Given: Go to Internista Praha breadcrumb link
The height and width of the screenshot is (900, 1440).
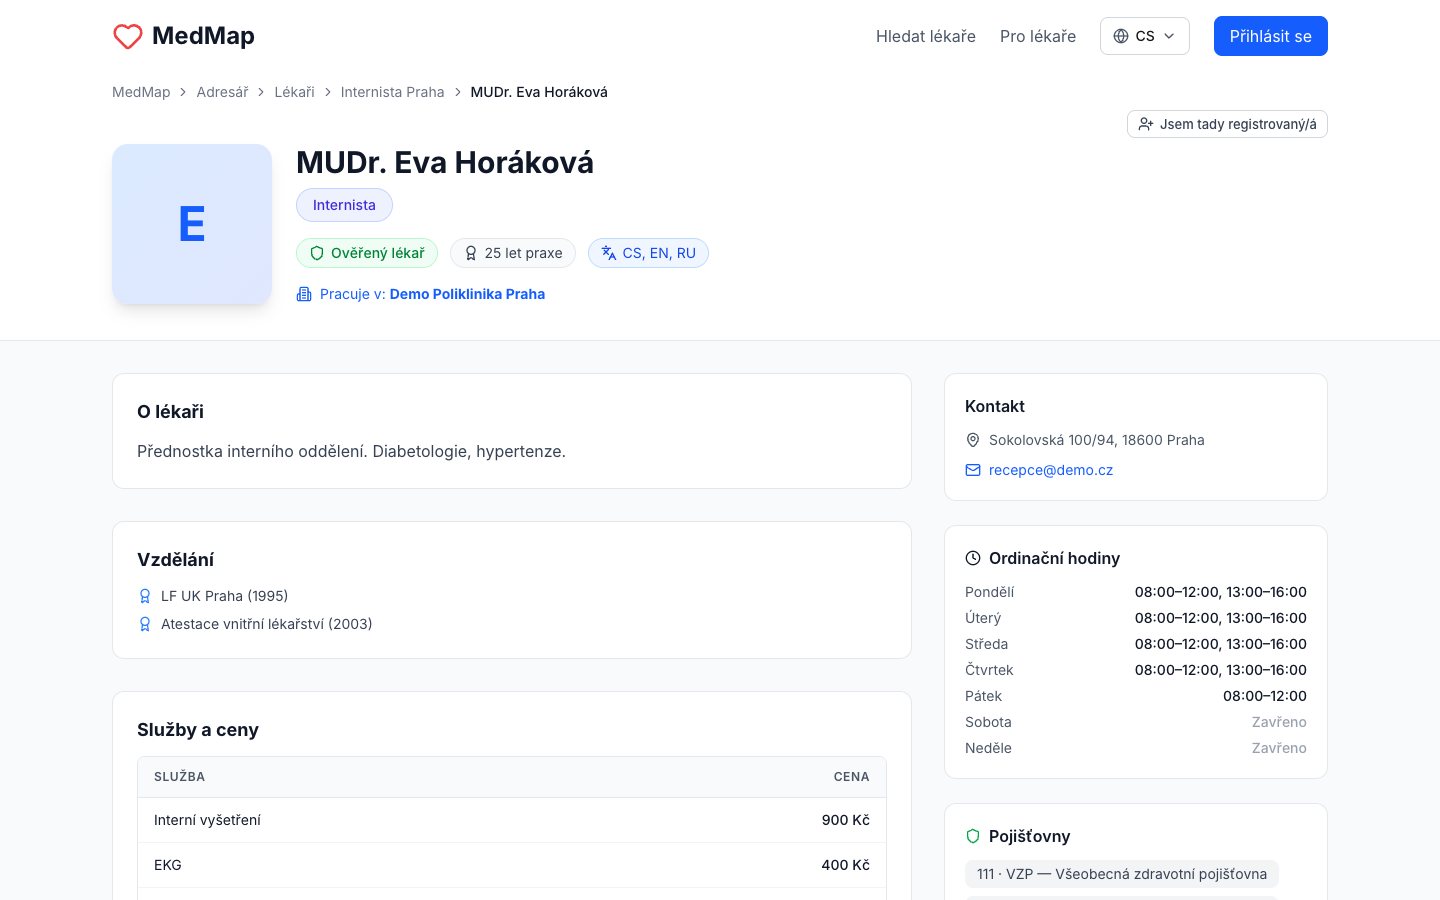Looking at the screenshot, I should point(392,92).
